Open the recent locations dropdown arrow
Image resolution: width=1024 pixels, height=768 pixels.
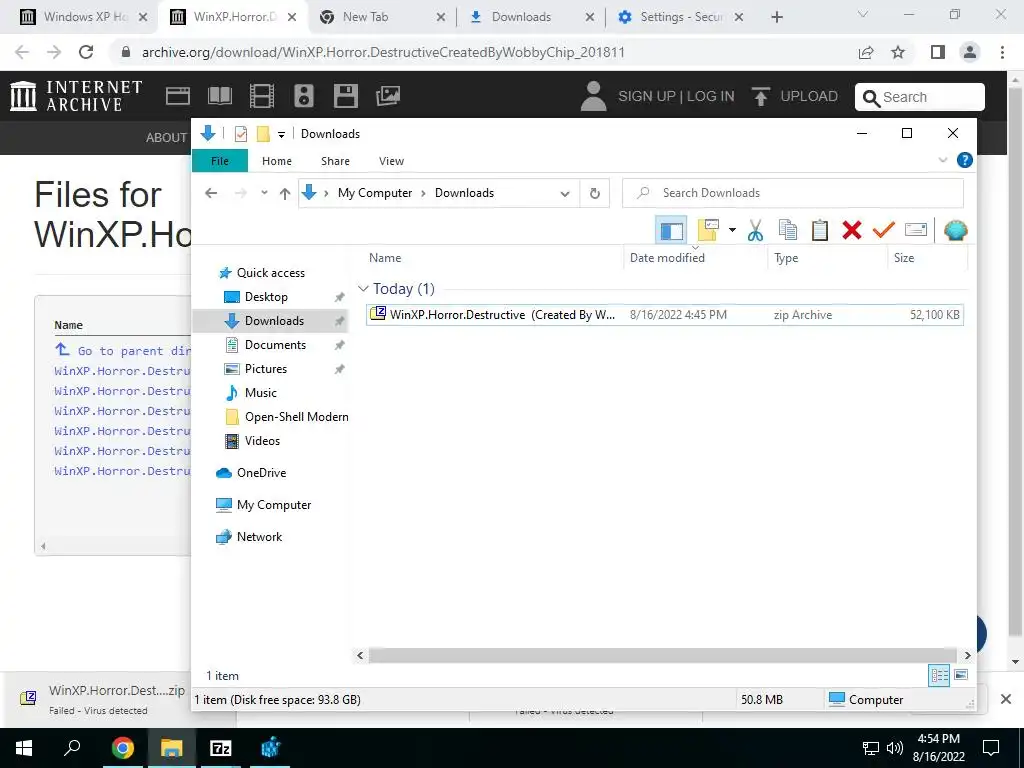tap(264, 193)
